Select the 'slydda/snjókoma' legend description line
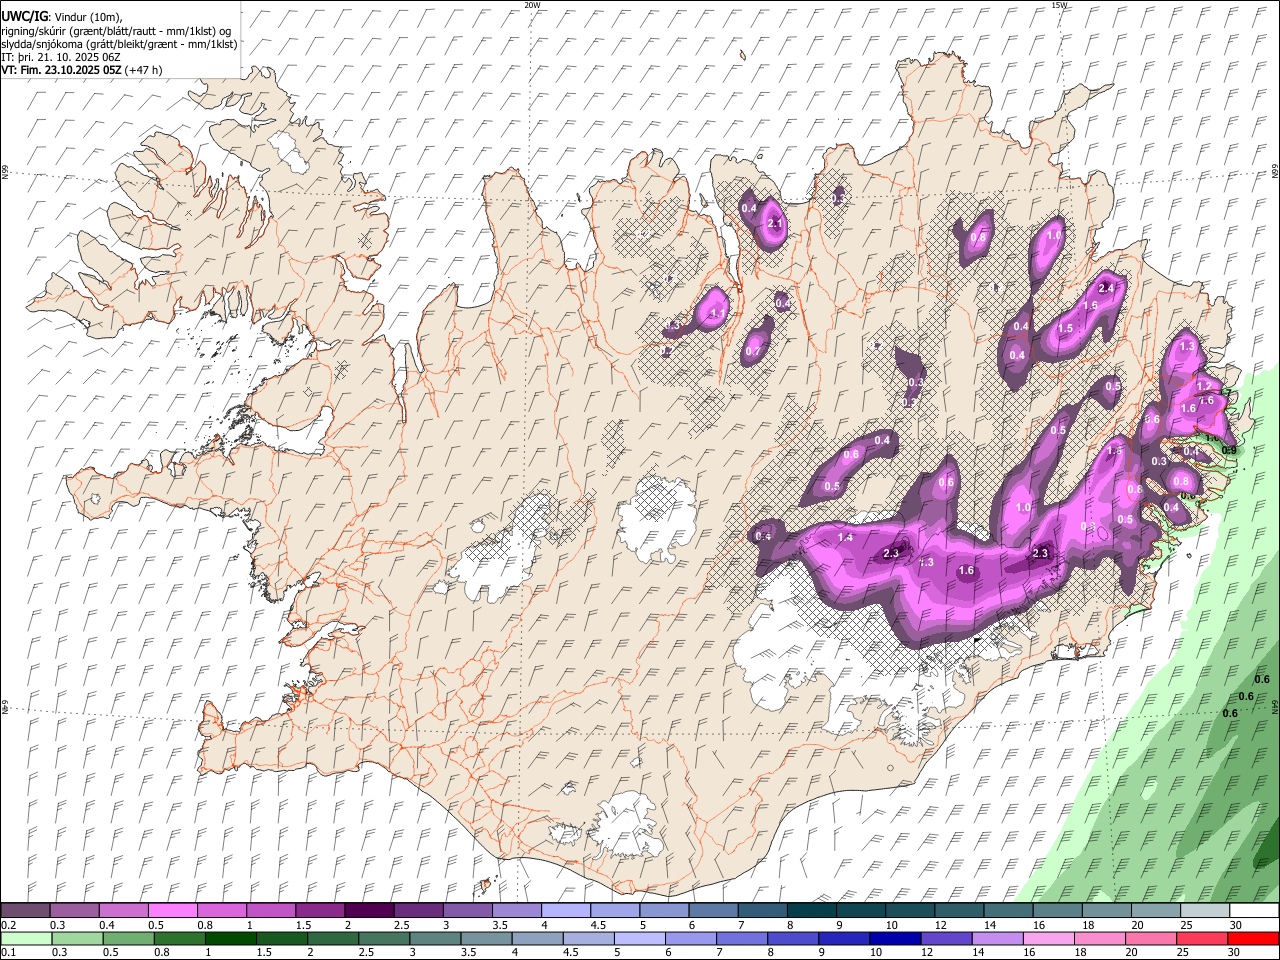 pyautogui.click(x=119, y=44)
